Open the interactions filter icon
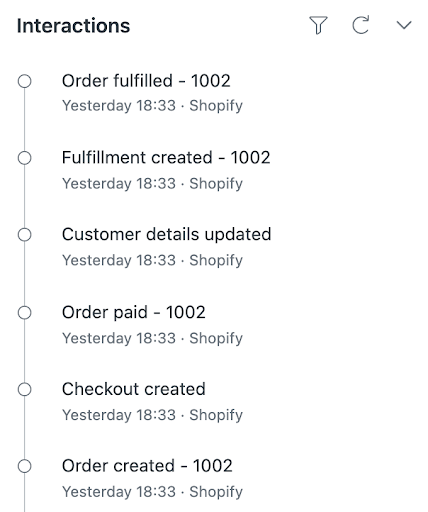 click(318, 25)
